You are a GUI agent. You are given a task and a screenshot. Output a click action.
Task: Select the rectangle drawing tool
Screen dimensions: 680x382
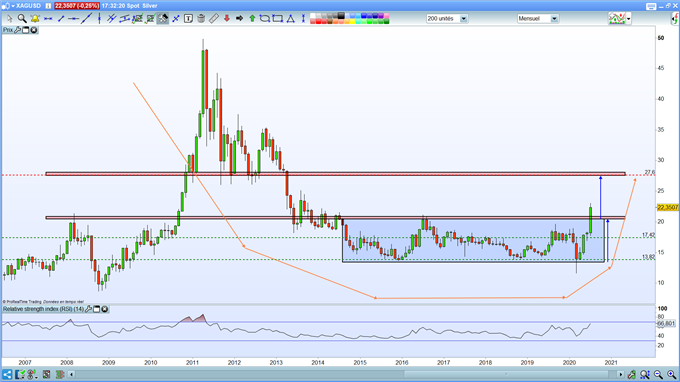click(x=278, y=19)
